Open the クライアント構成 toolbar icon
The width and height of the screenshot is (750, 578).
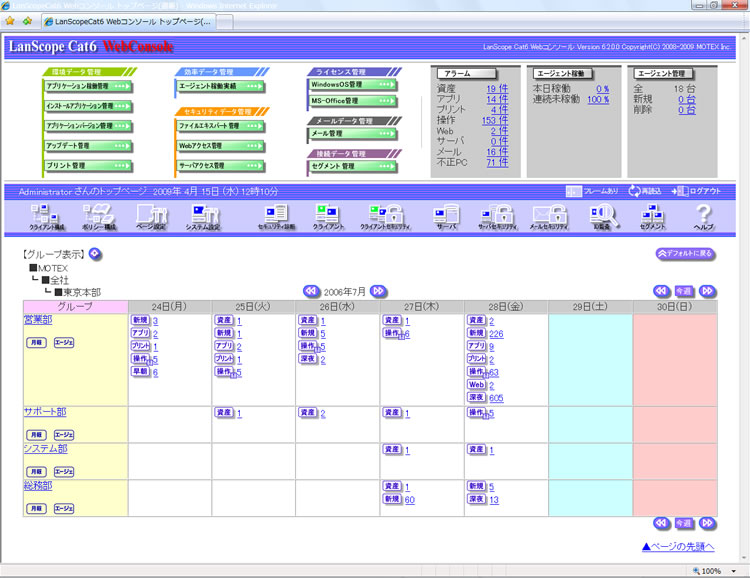click(x=46, y=217)
